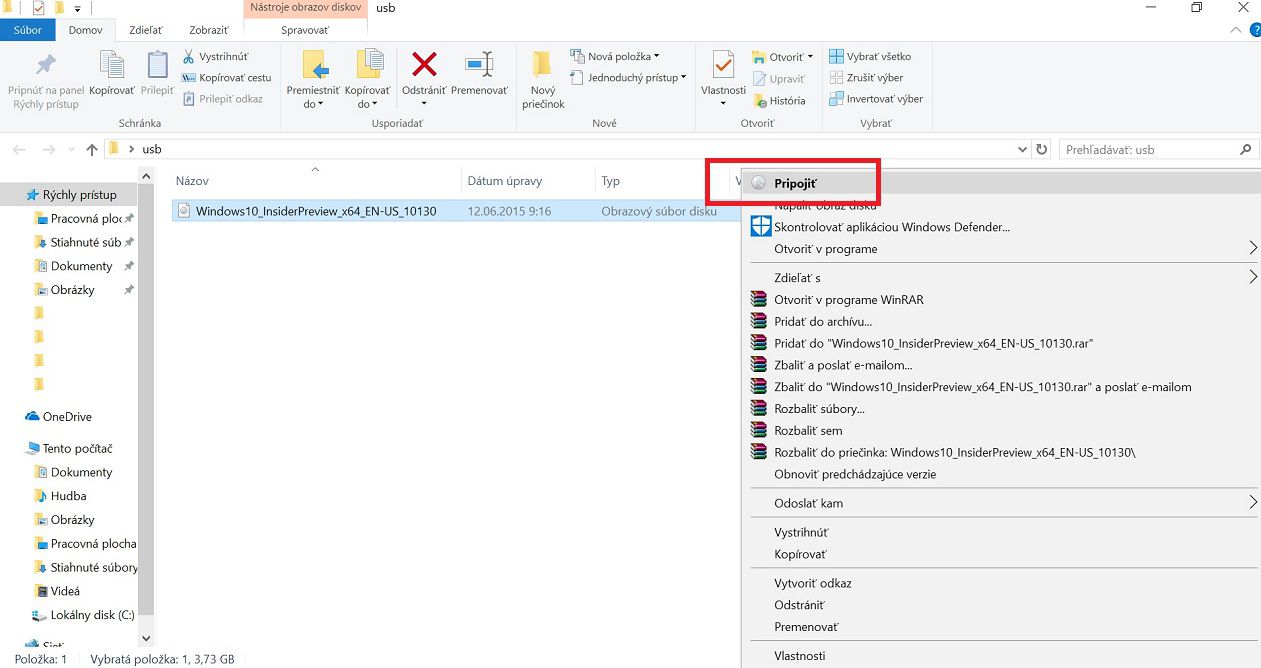Screen dimensions: 1261x668
Task: Select Tento počítač in the navigation pane
Action: pos(77,449)
